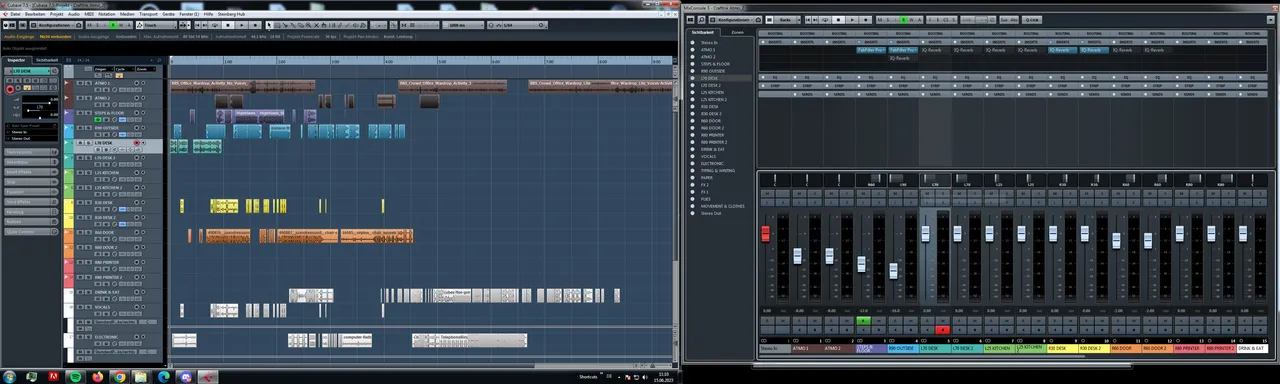This screenshot has height=384, width=1280.
Task: Click -12.0 volume value on STEPS & FLOOR channel
Action: tap(862, 311)
